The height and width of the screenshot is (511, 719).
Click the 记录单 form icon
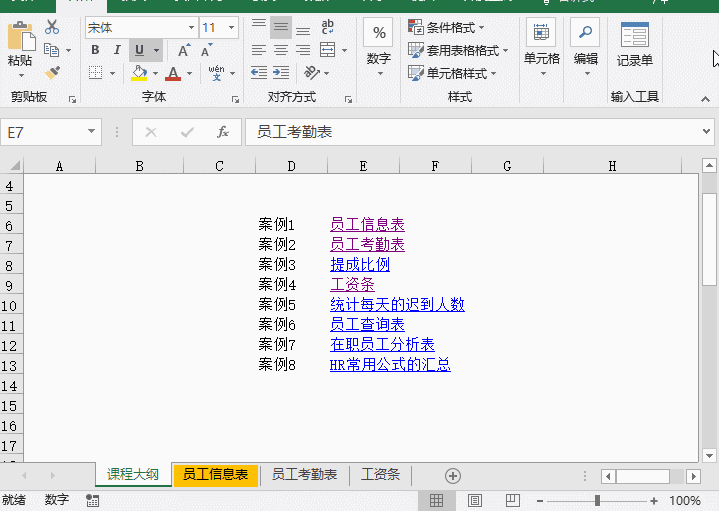635,35
